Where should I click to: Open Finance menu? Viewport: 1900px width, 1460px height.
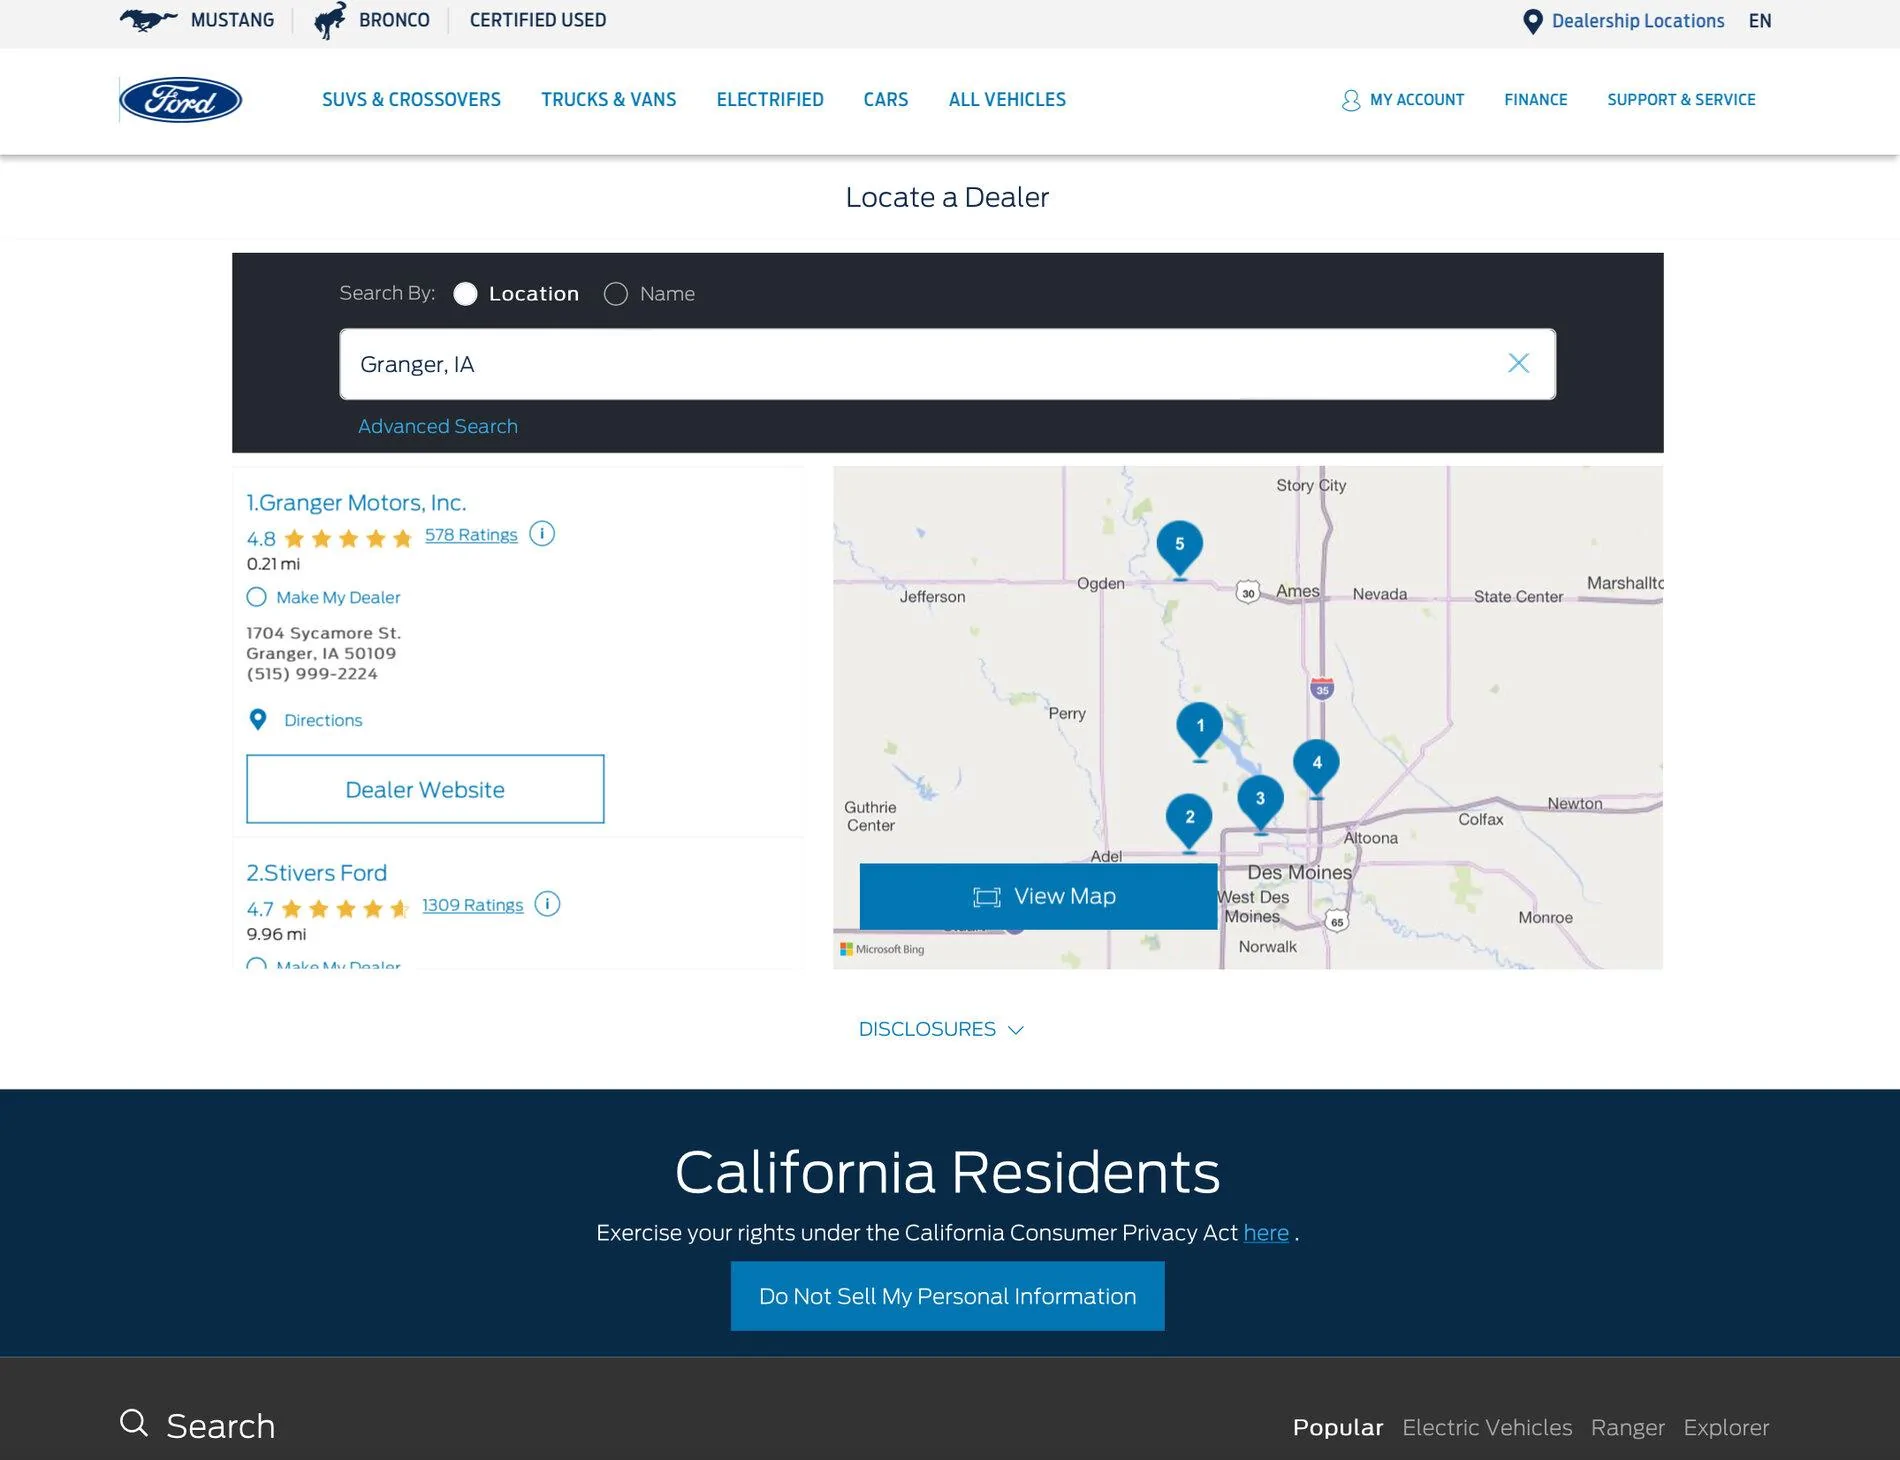pyautogui.click(x=1535, y=100)
